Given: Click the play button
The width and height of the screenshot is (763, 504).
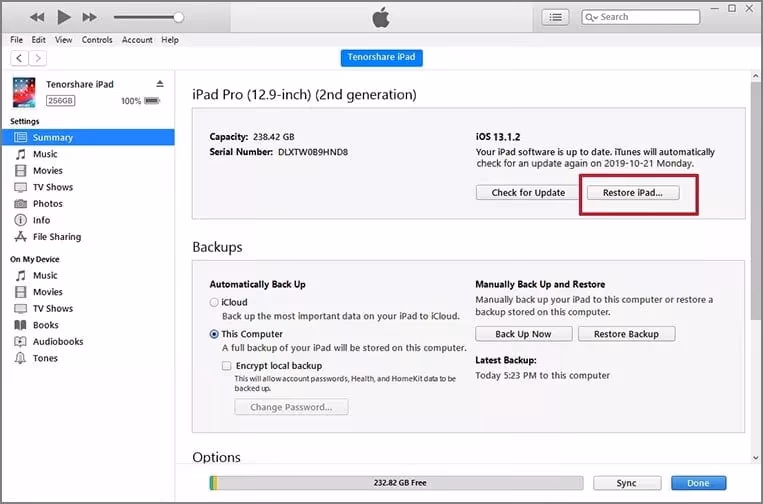Looking at the screenshot, I should (x=64, y=17).
